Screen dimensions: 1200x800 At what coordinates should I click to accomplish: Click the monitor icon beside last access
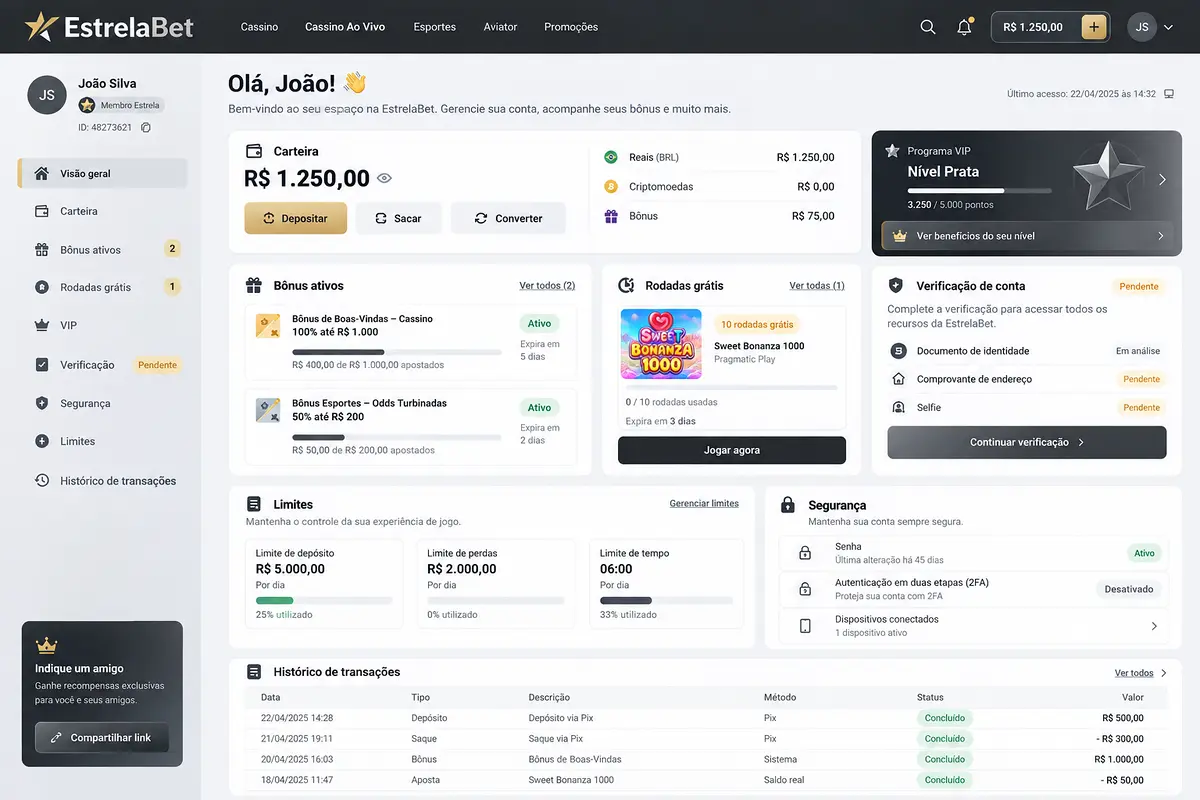[x=1170, y=94]
